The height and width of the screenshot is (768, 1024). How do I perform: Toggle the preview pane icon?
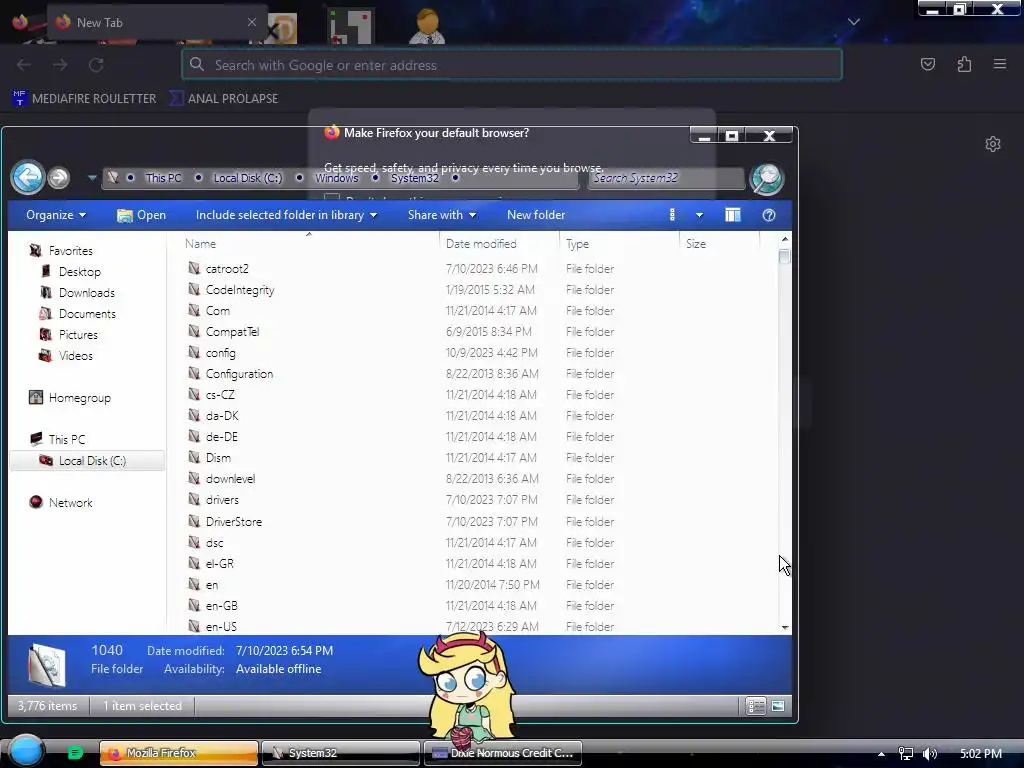pyautogui.click(x=733, y=215)
